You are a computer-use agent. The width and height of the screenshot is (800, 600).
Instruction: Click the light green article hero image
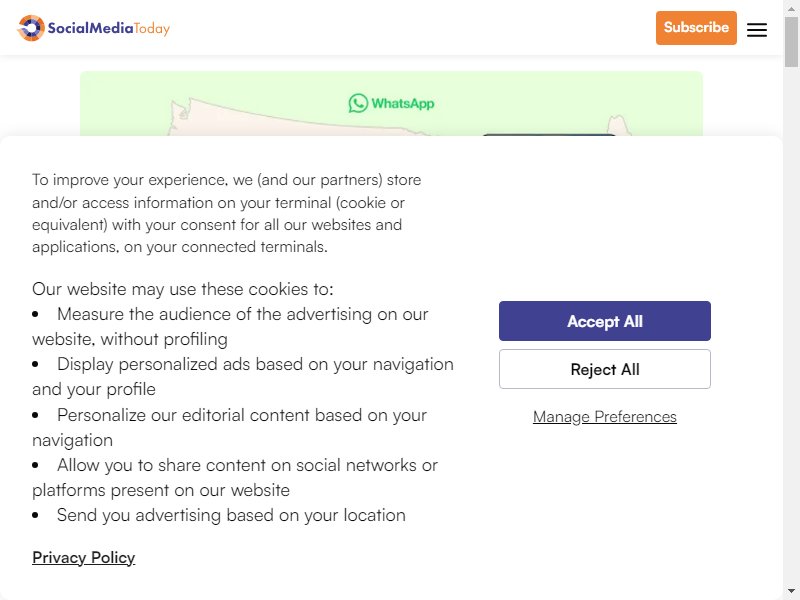click(391, 104)
